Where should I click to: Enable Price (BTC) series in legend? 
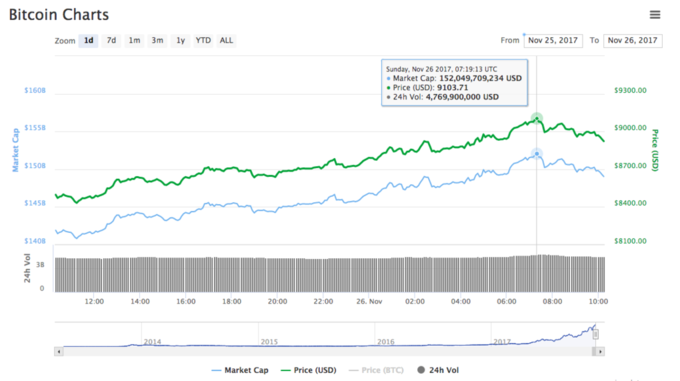point(376,370)
